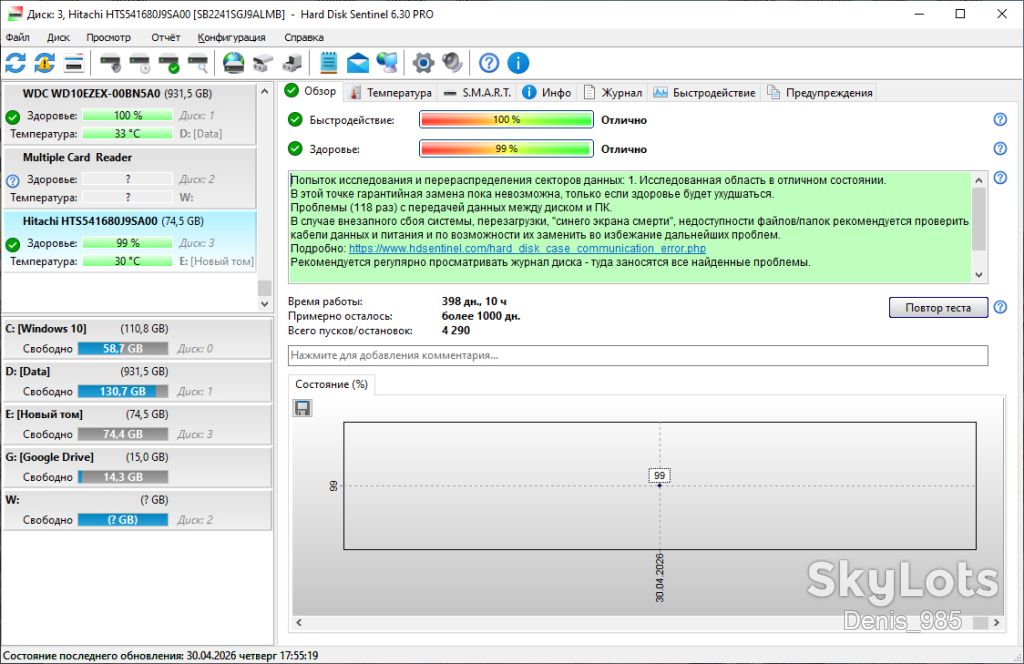Screen dimensions: 1024x664
Task: Select the WDC WD10EZEX-00BN5A0 disk
Action: pyautogui.click(x=130, y=114)
